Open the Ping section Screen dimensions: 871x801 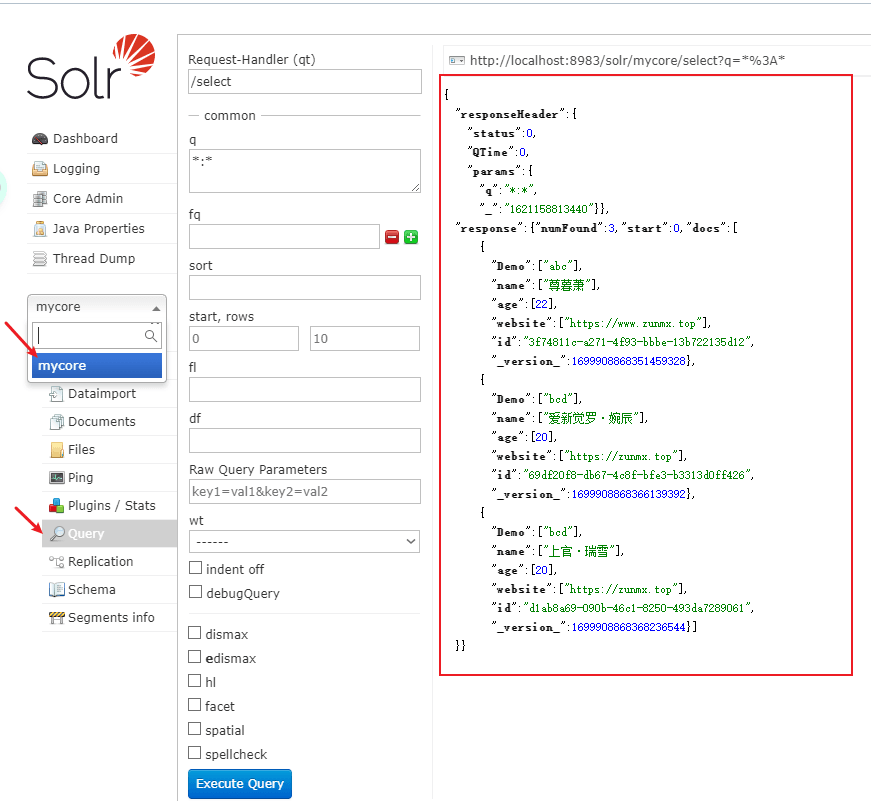click(81, 478)
